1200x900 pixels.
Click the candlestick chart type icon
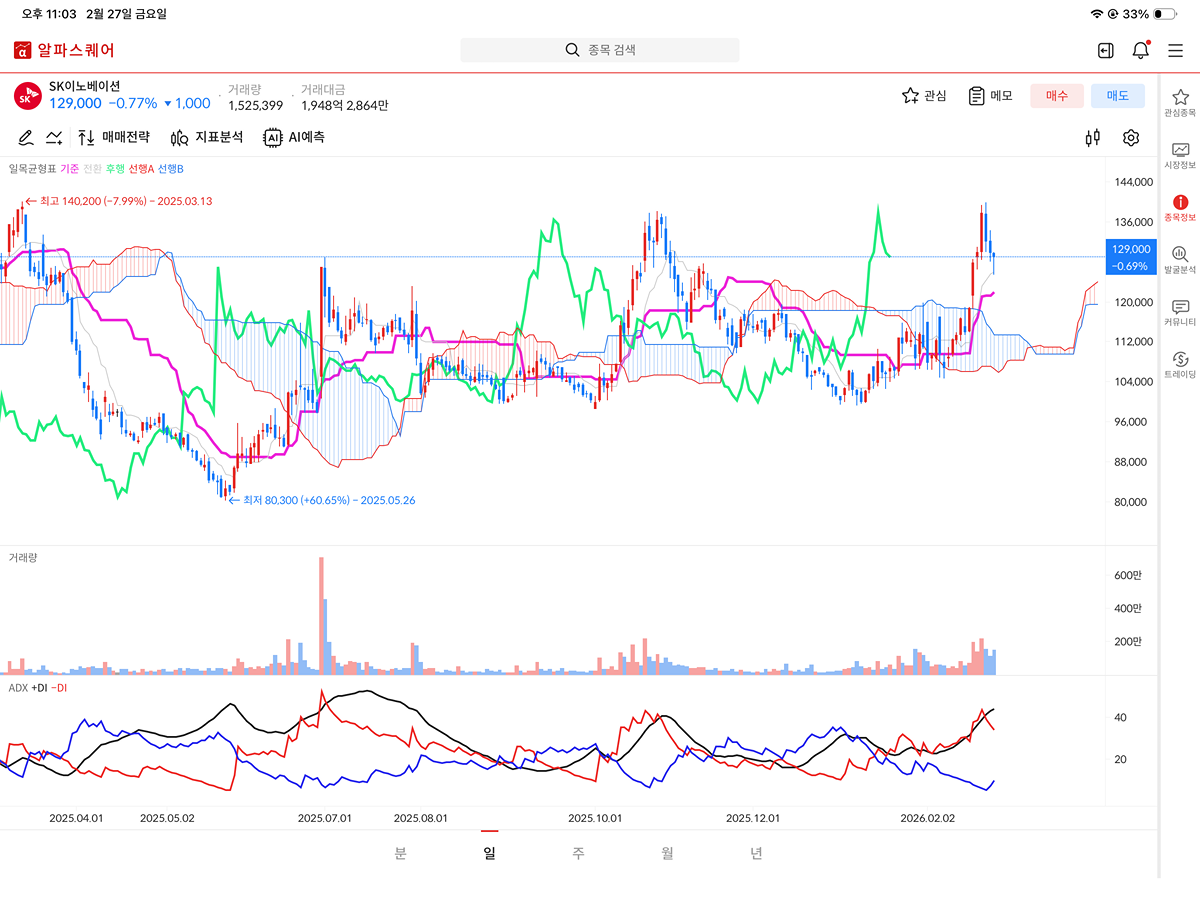1093,138
